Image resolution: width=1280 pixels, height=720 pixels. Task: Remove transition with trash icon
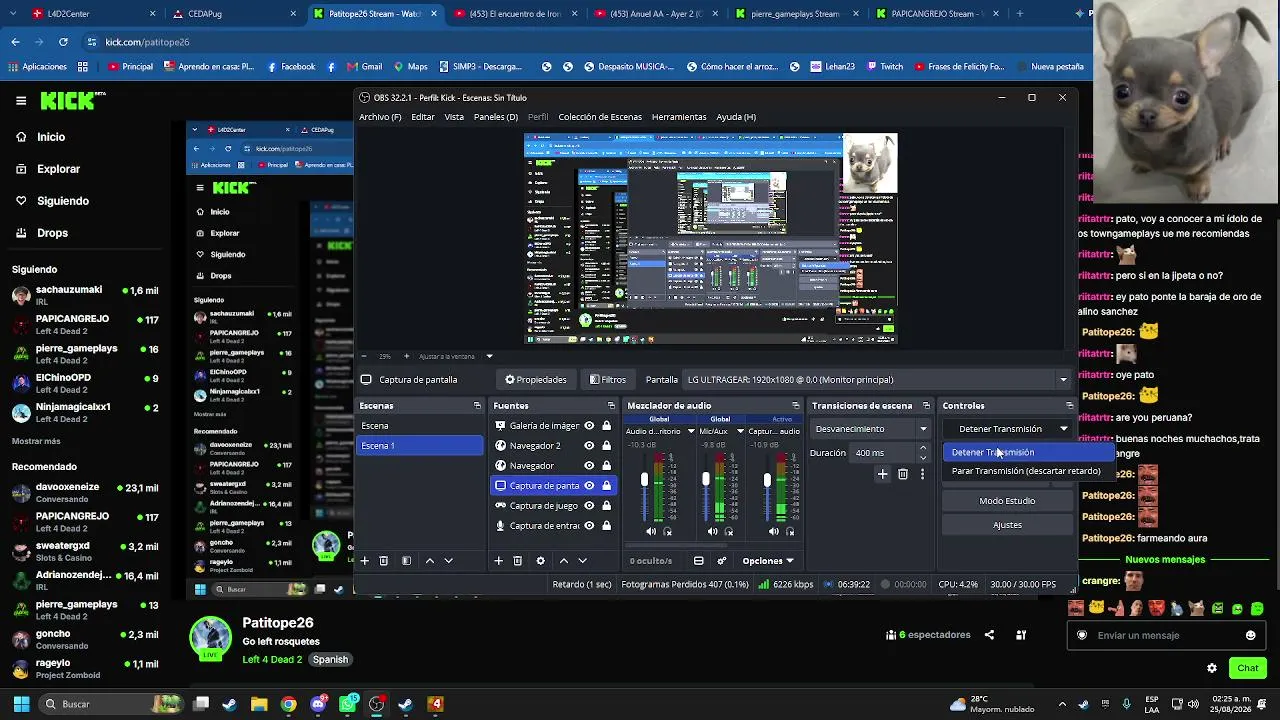click(x=903, y=474)
